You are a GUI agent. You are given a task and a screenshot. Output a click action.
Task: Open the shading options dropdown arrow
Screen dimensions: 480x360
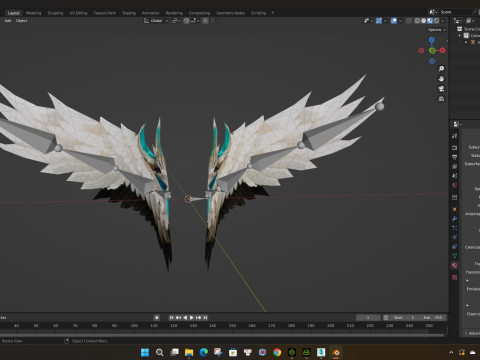(x=443, y=21)
